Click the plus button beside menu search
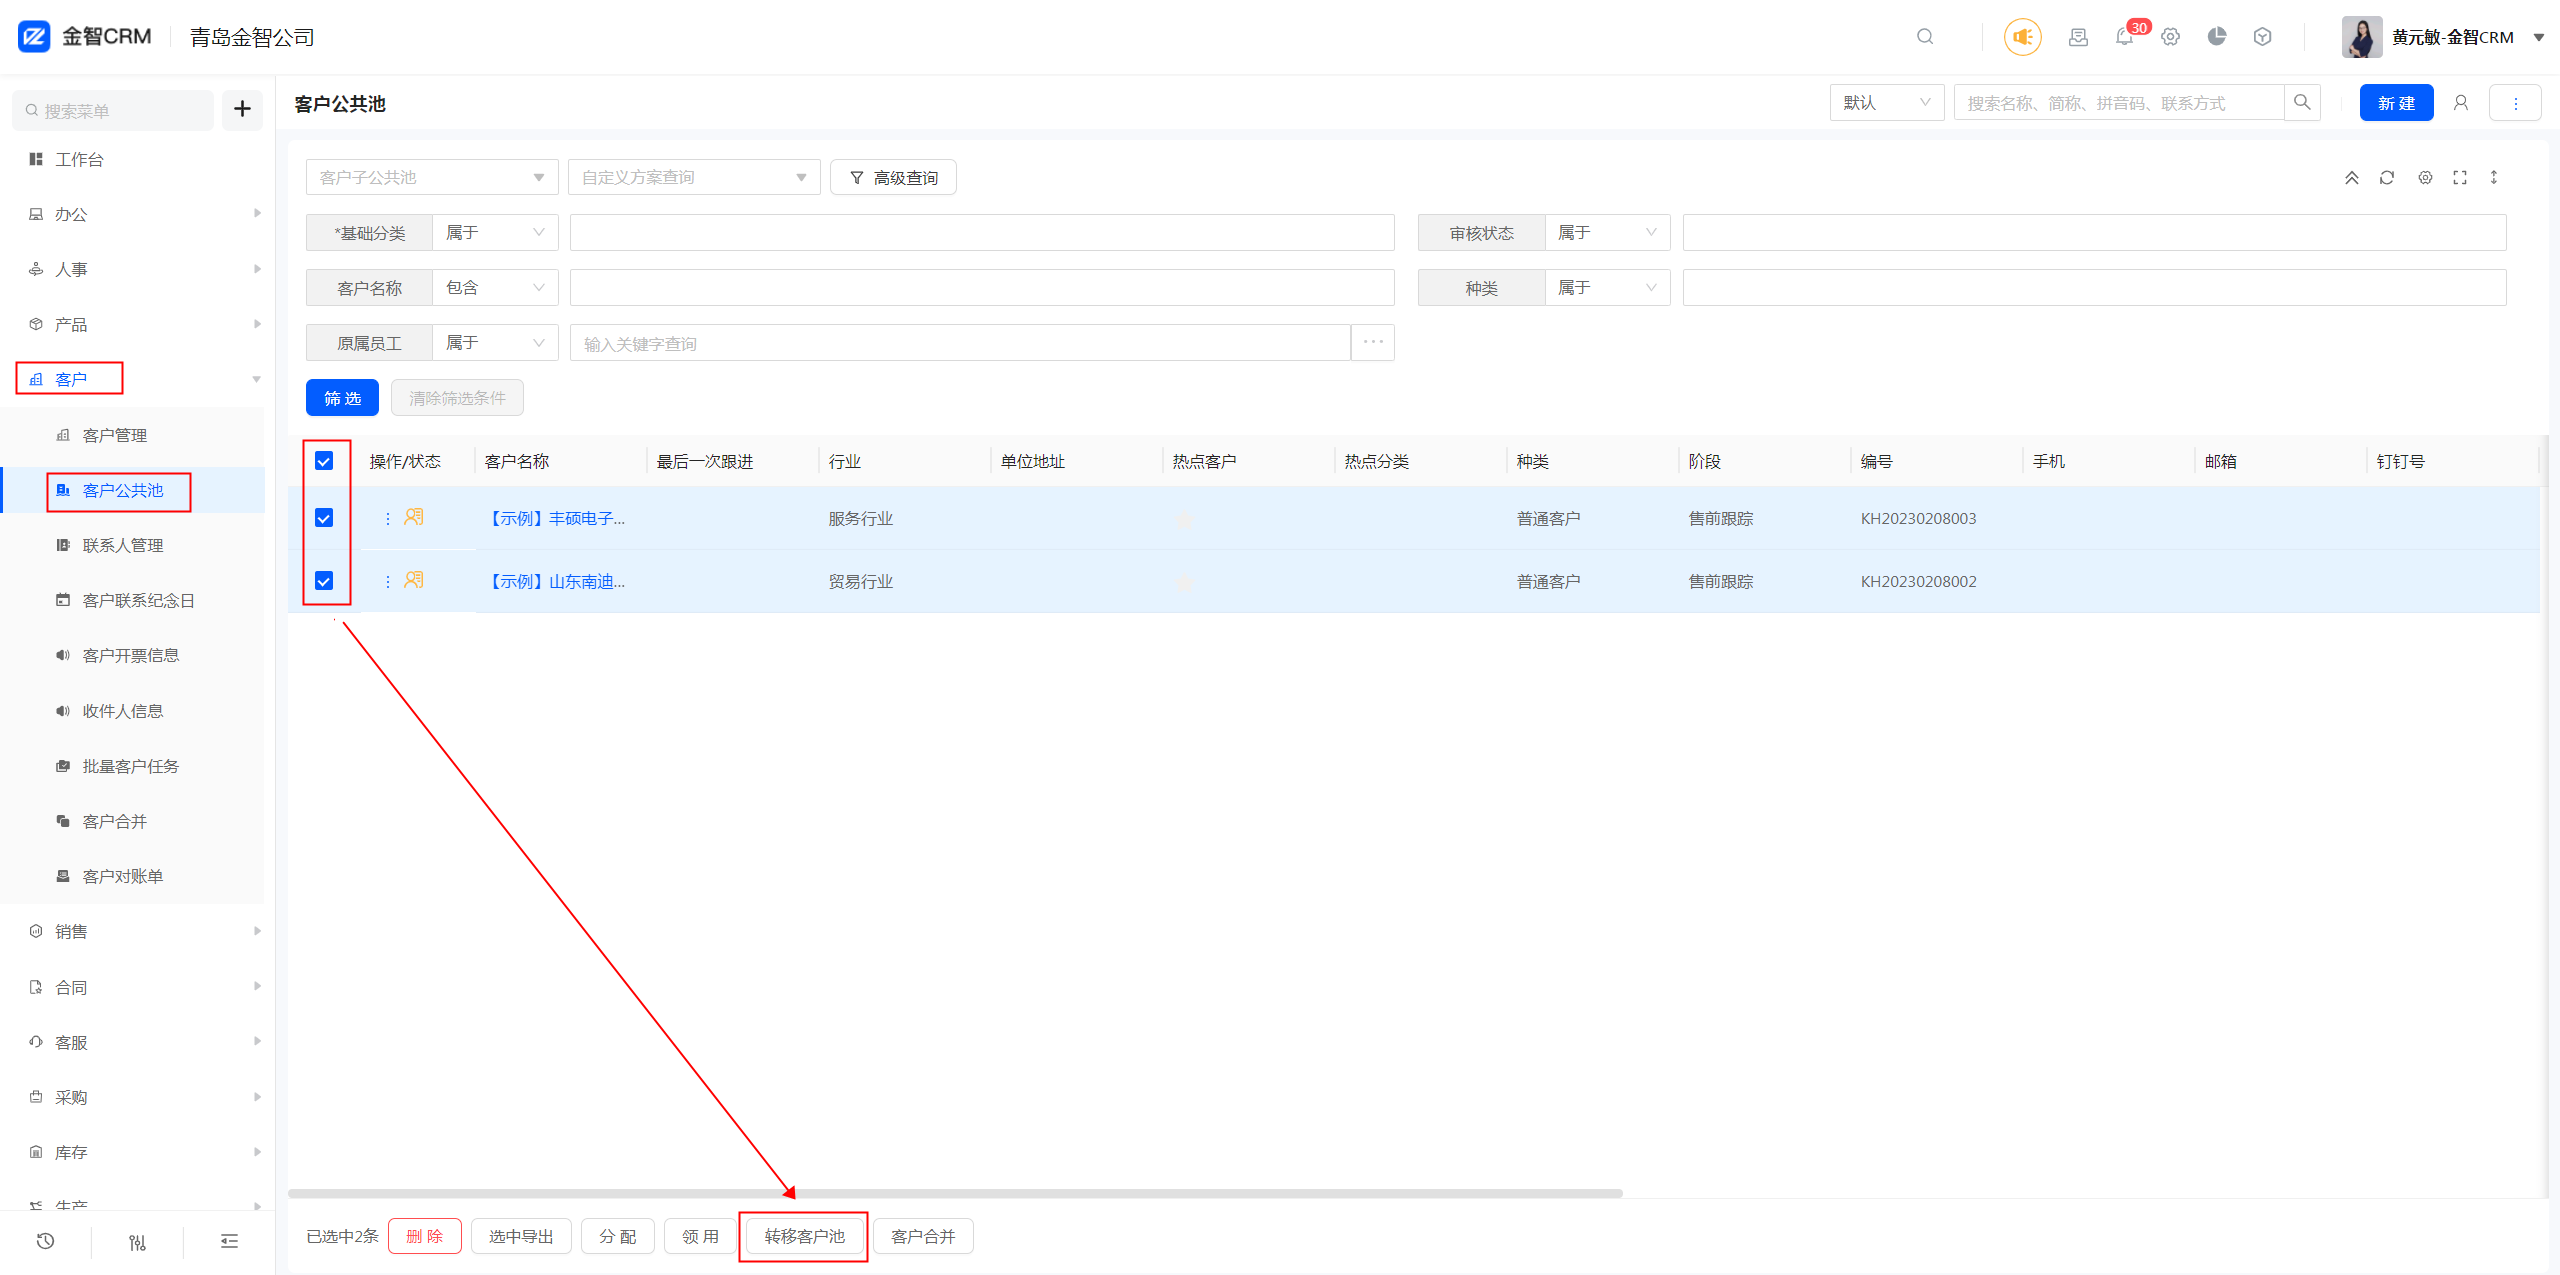The image size is (2560, 1275). 242,109
